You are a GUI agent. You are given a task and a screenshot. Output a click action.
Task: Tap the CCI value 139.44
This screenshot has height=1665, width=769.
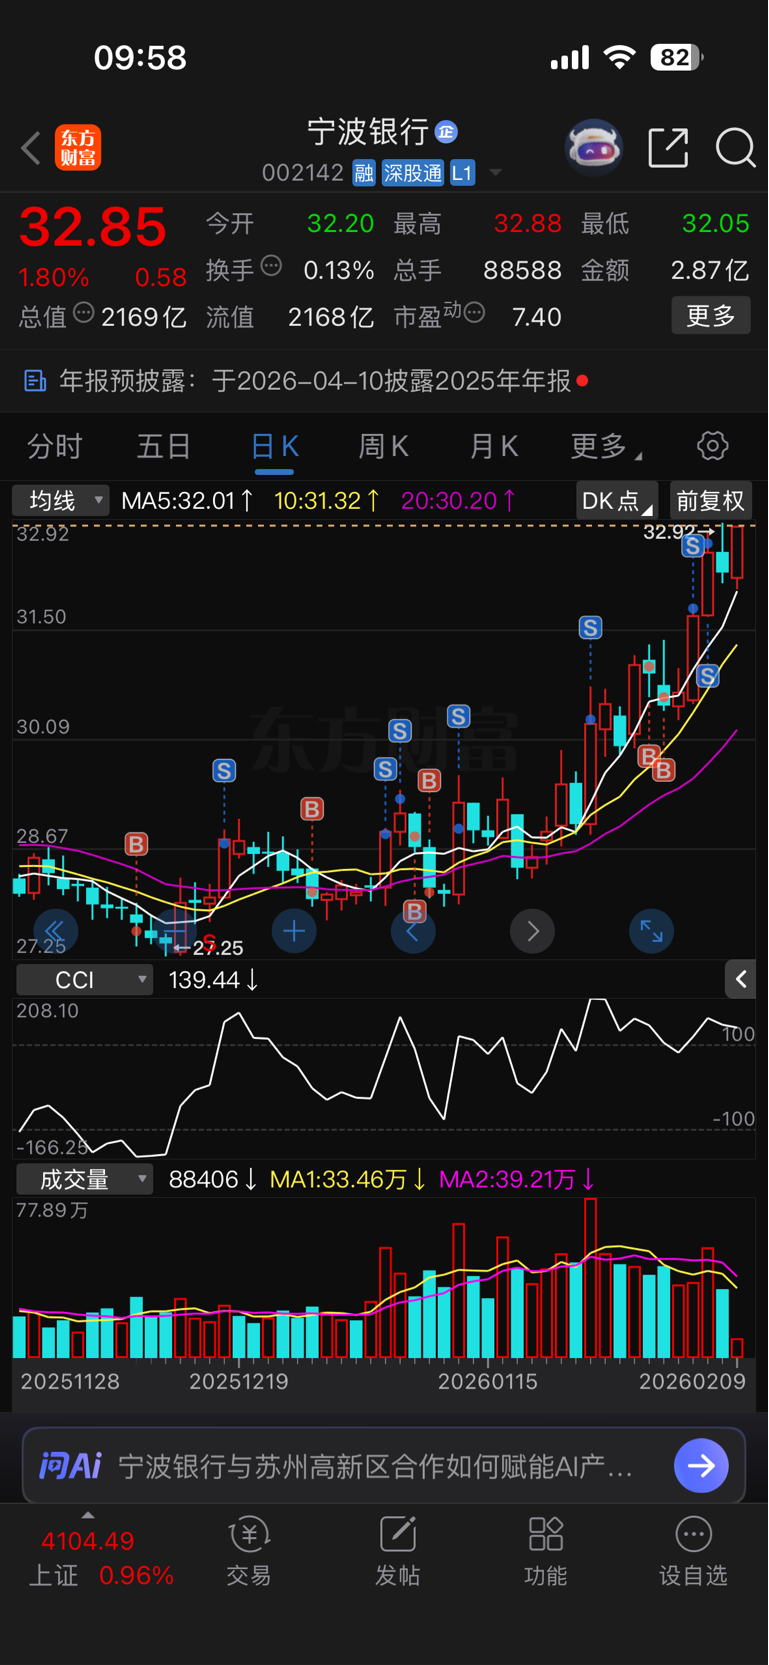point(214,979)
